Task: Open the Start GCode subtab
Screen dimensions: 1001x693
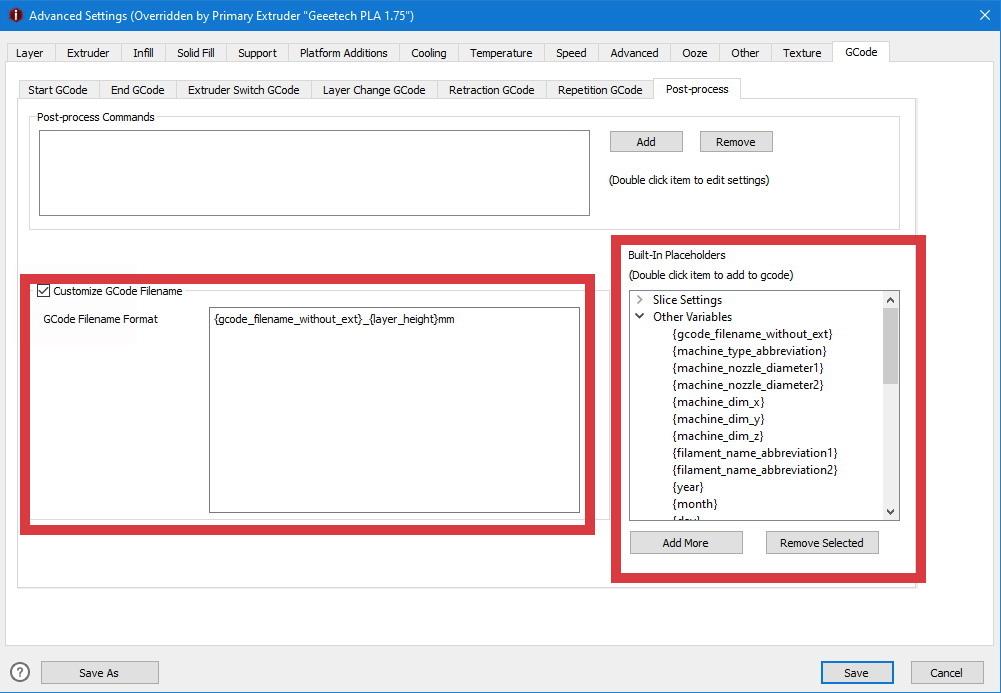Action: click(x=57, y=90)
